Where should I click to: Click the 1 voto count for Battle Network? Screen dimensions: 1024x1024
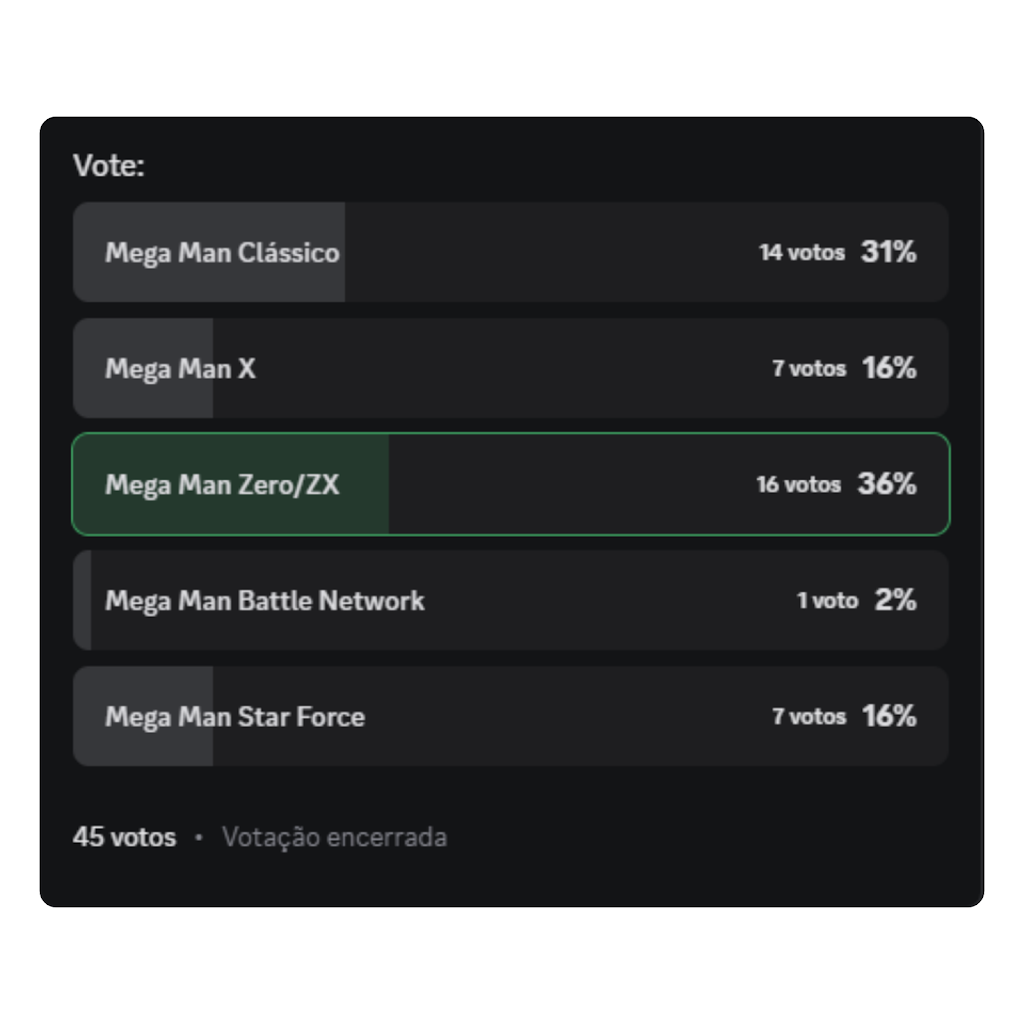(827, 600)
